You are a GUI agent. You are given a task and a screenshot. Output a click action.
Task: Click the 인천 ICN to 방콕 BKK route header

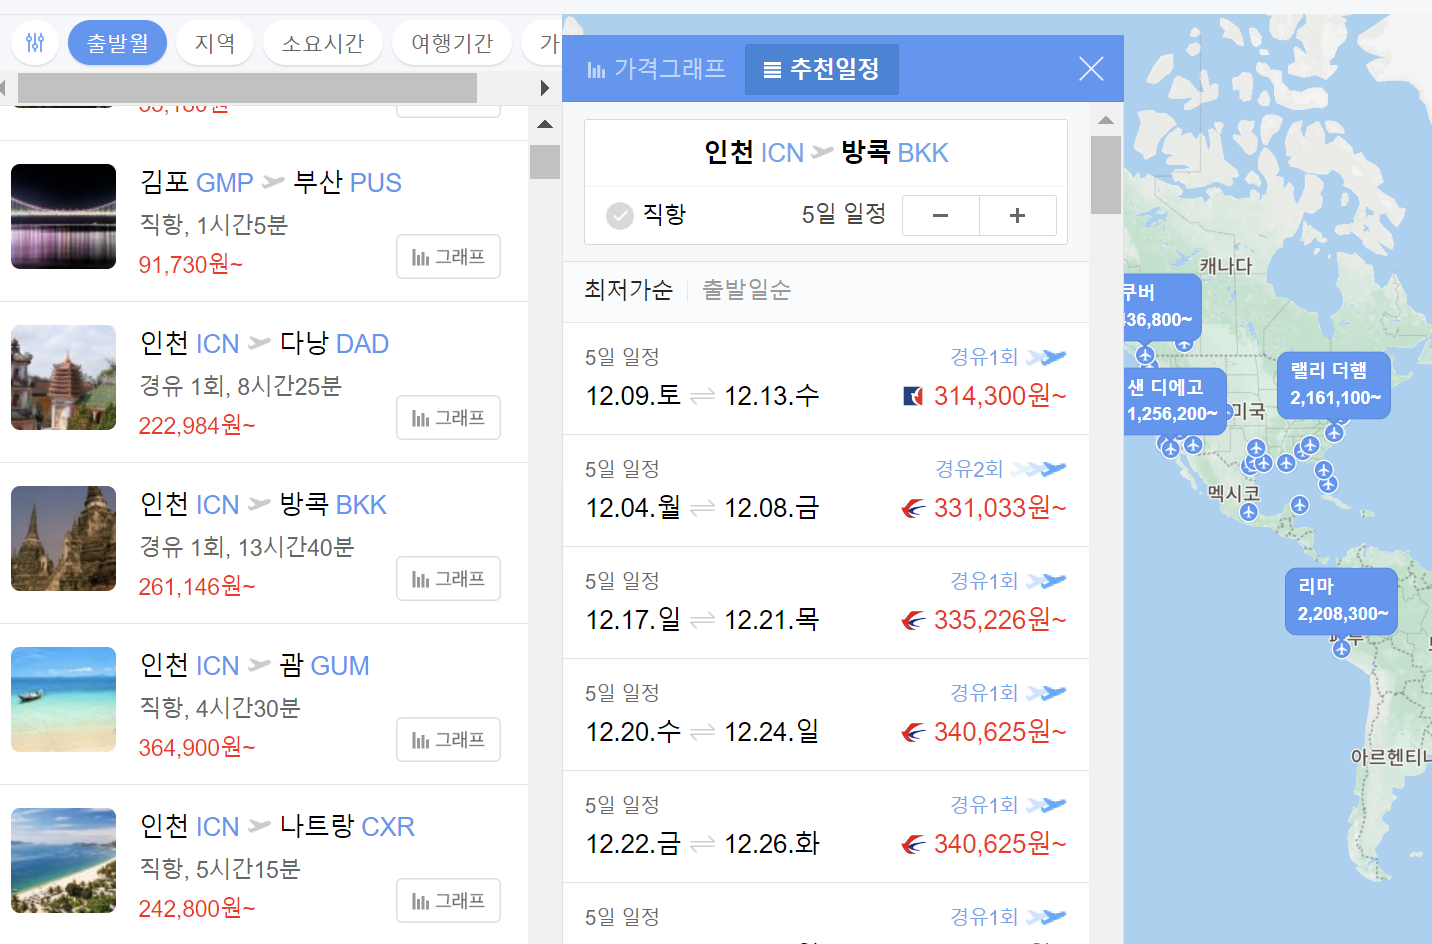[x=826, y=153]
